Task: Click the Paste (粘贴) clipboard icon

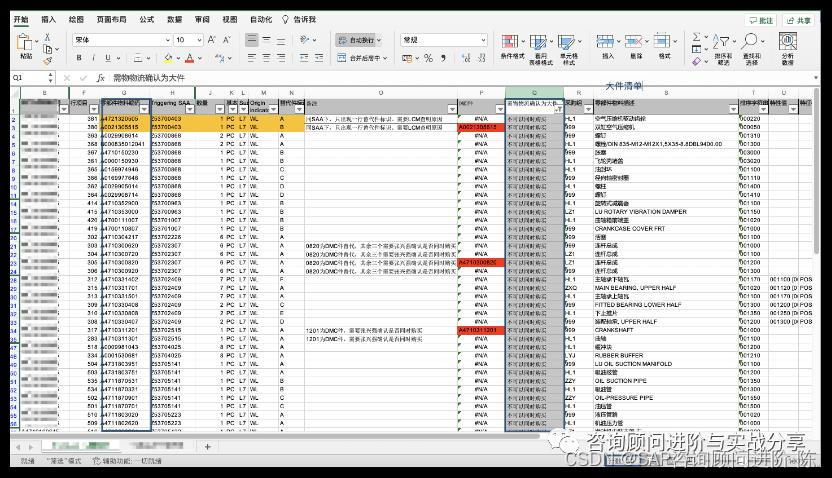Action: [24, 42]
